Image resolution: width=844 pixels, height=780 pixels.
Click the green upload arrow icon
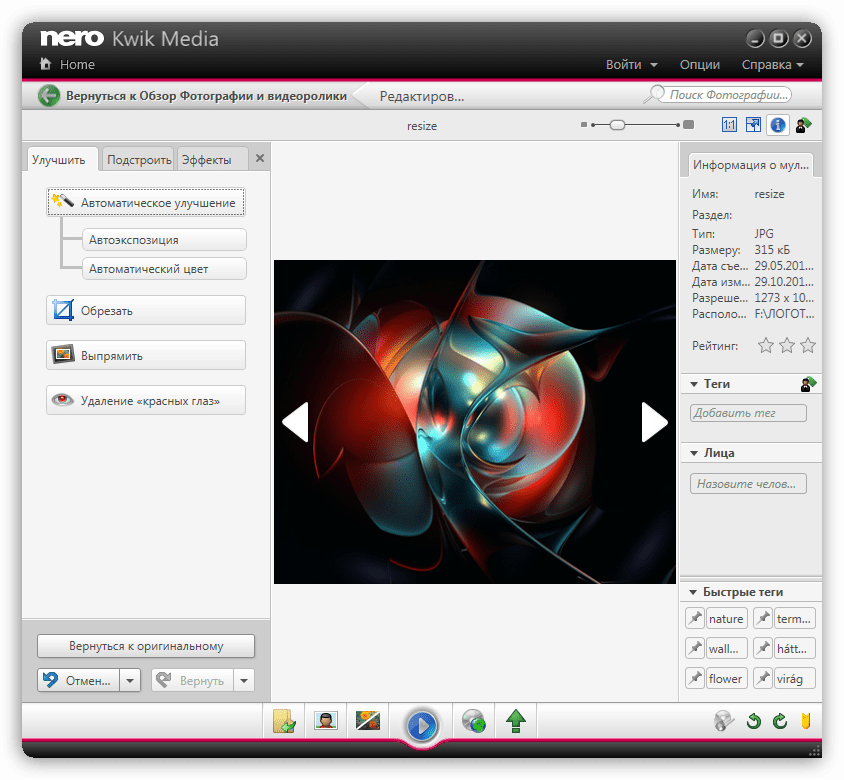(516, 721)
